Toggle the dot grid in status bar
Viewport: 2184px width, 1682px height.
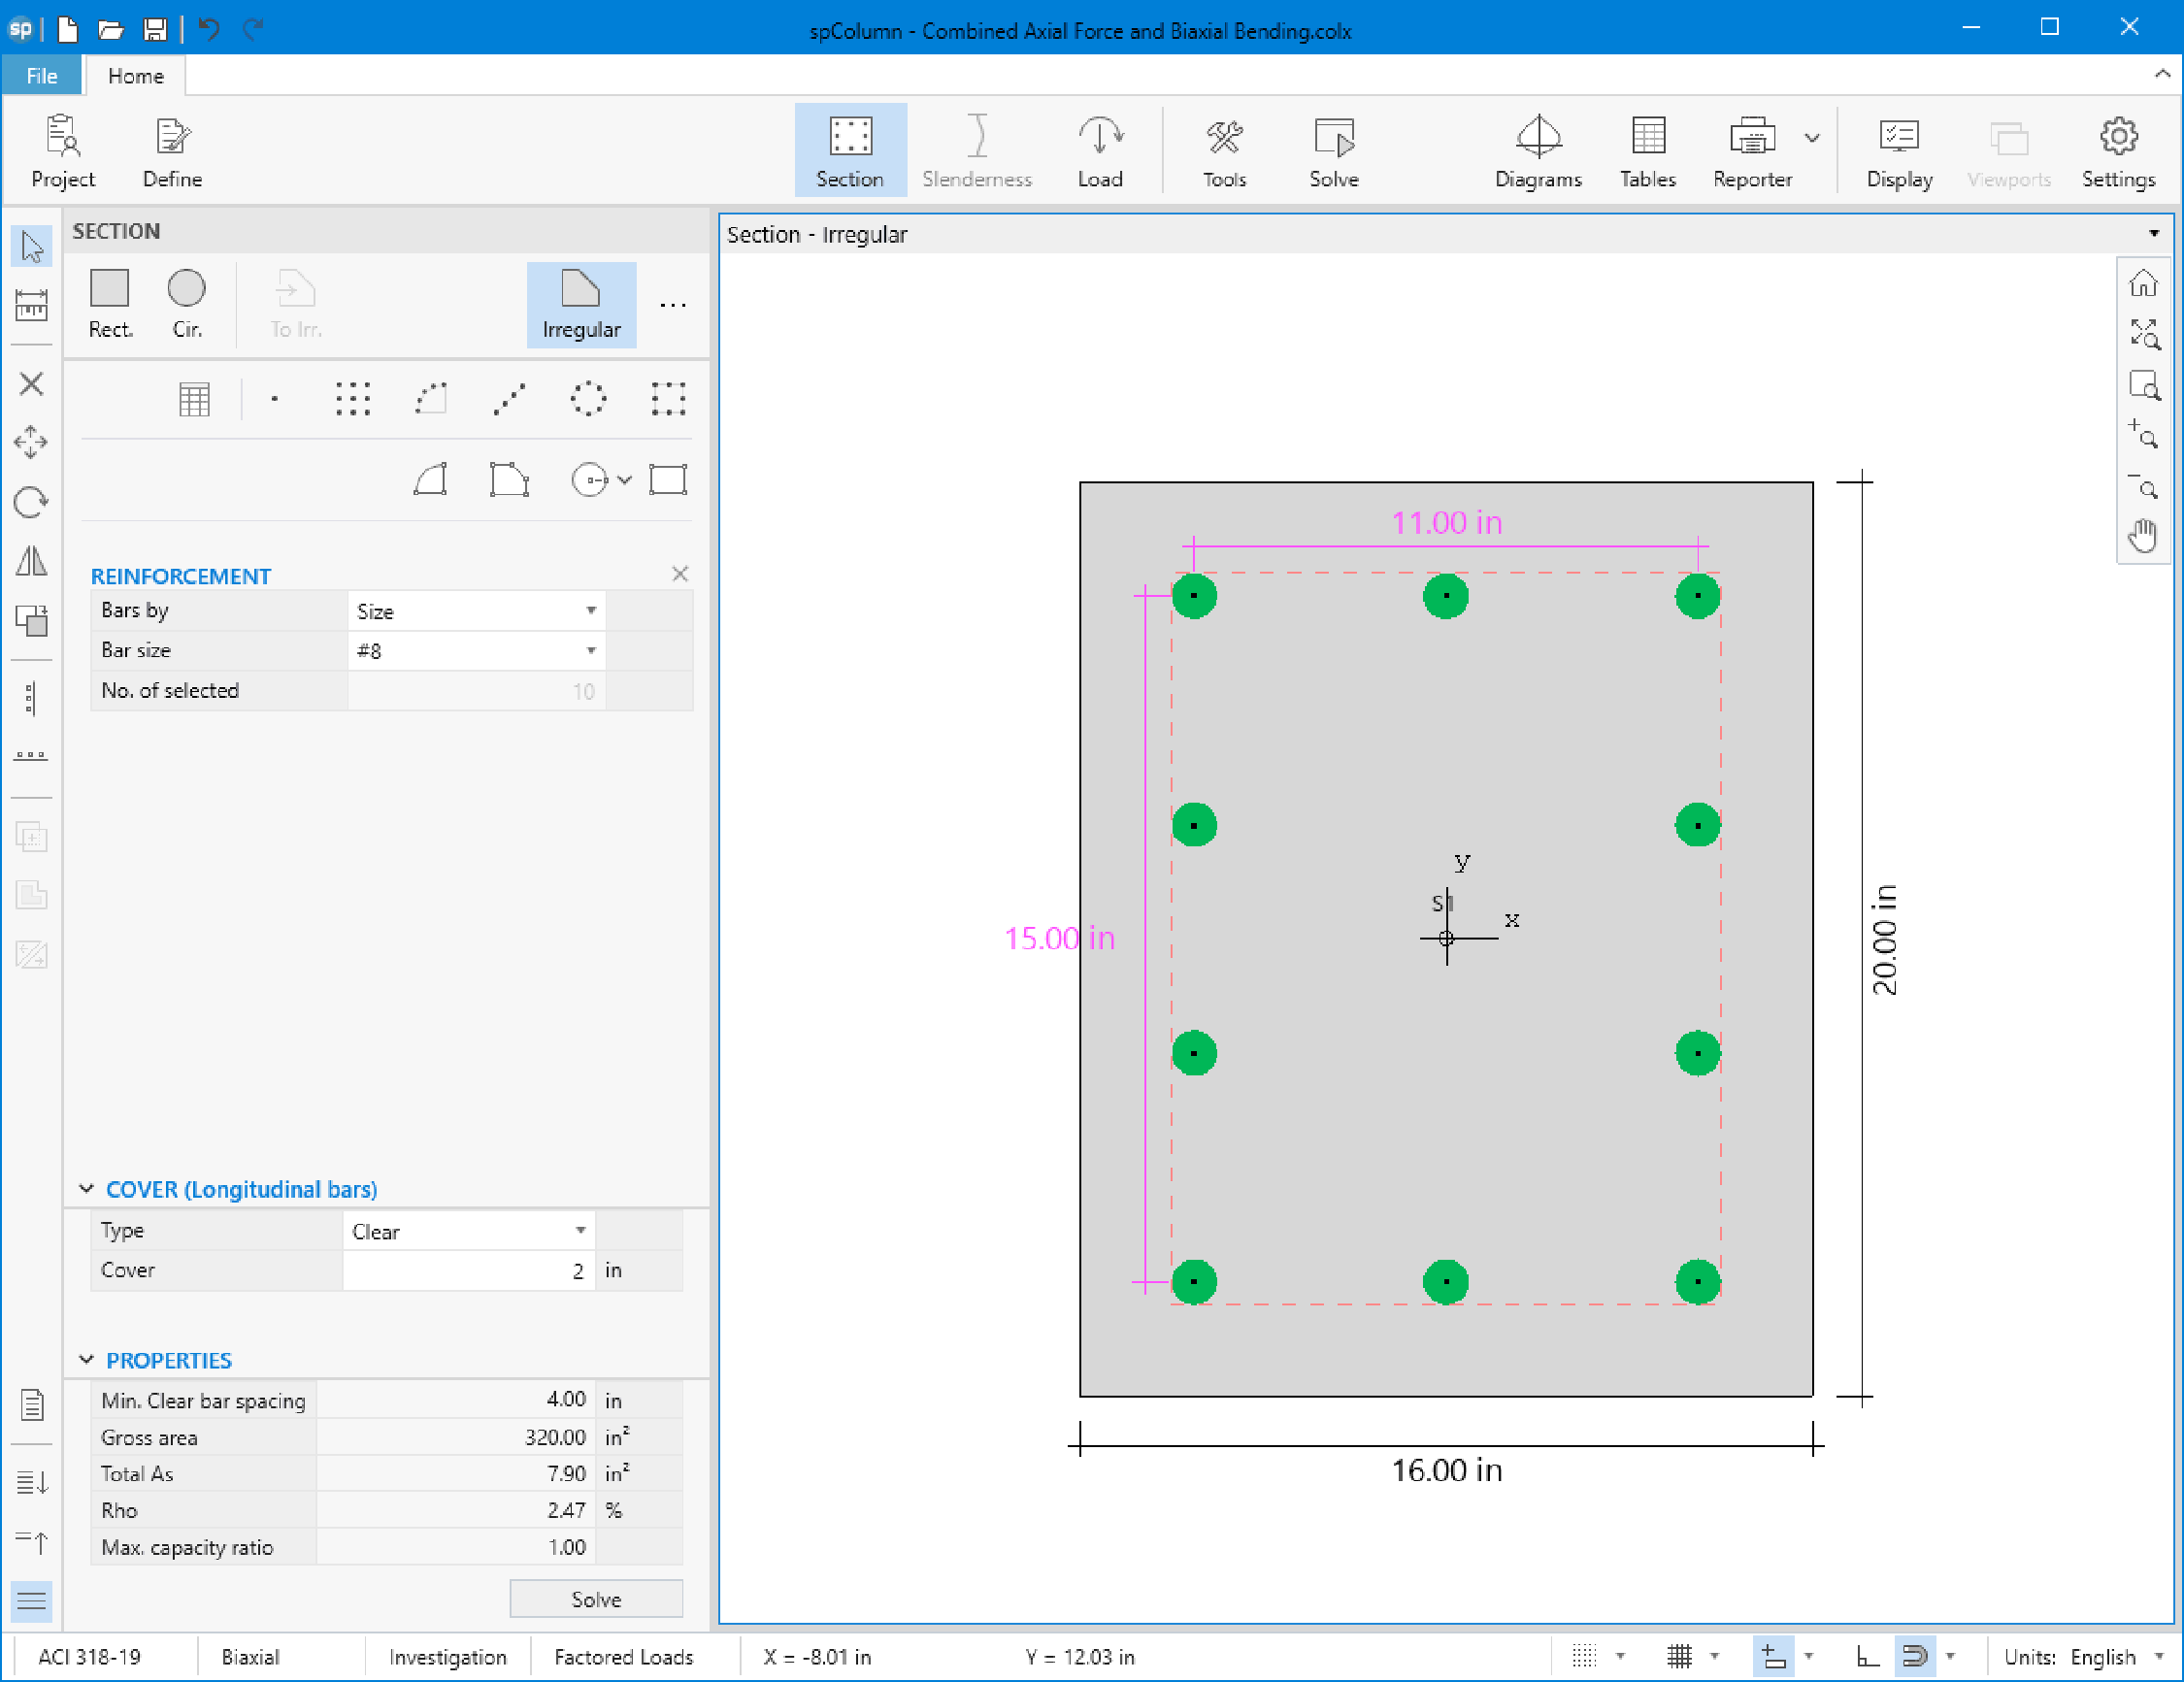(1583, 1657)
